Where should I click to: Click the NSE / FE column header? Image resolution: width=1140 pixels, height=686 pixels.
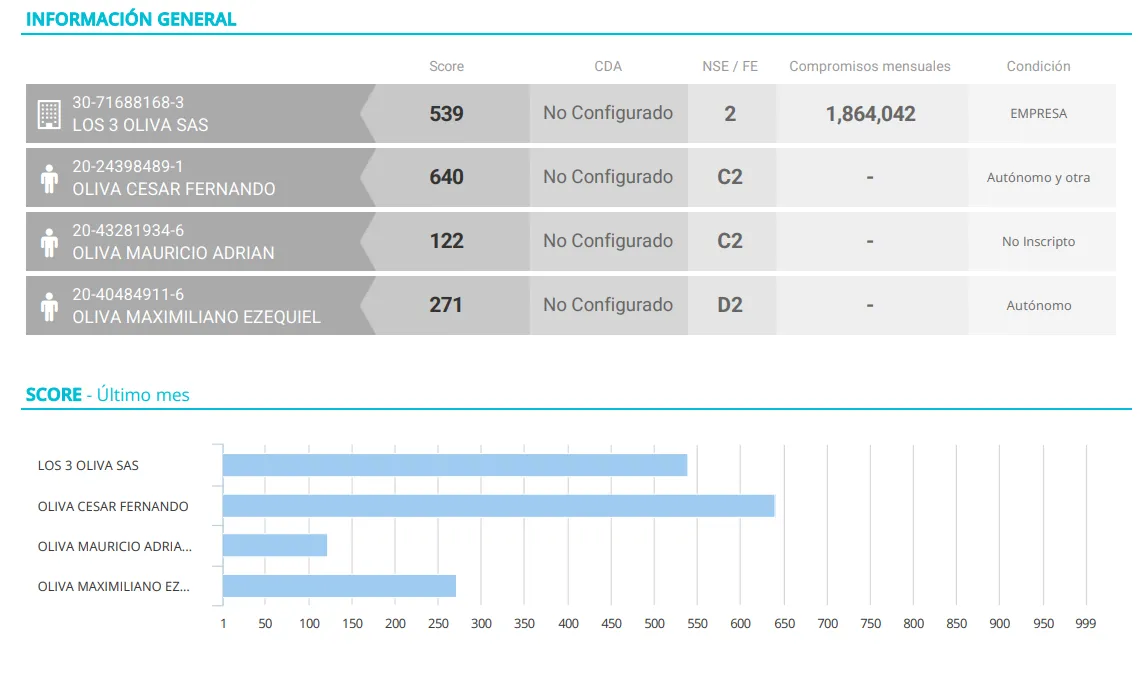point(730,66)
